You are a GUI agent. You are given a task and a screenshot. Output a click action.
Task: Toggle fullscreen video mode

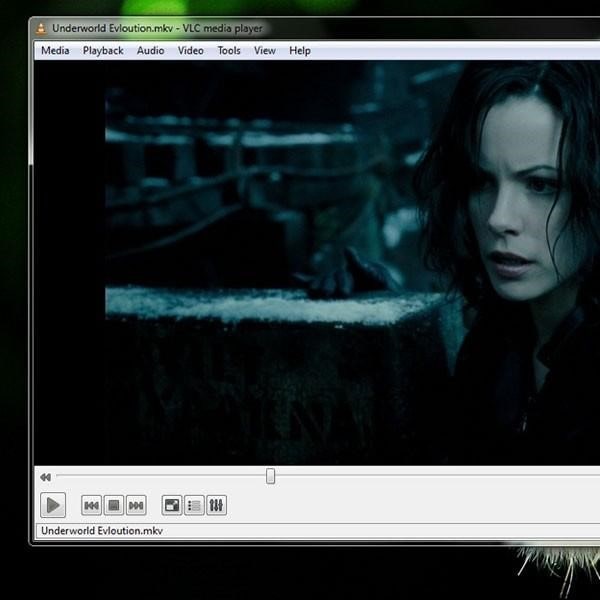pyautogui.click(x=172, y=505)
